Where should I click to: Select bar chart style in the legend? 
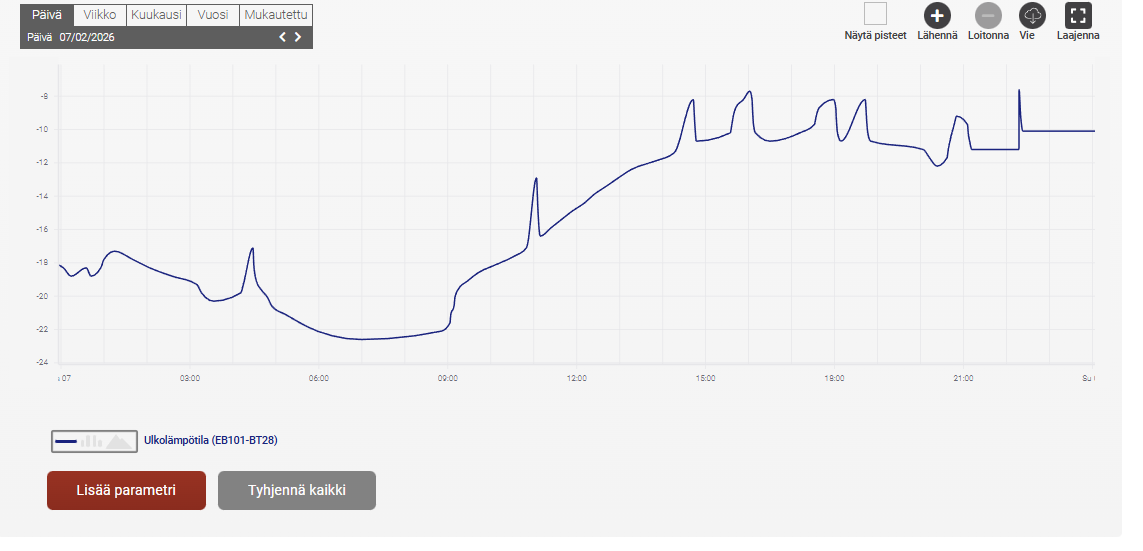[x=92, y=440]
